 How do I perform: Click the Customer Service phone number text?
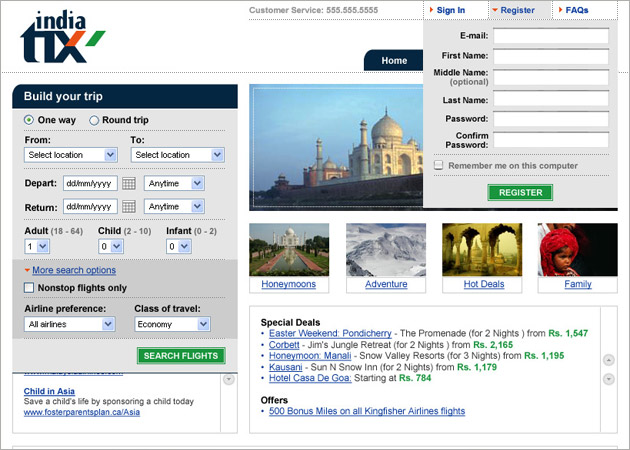352,10
